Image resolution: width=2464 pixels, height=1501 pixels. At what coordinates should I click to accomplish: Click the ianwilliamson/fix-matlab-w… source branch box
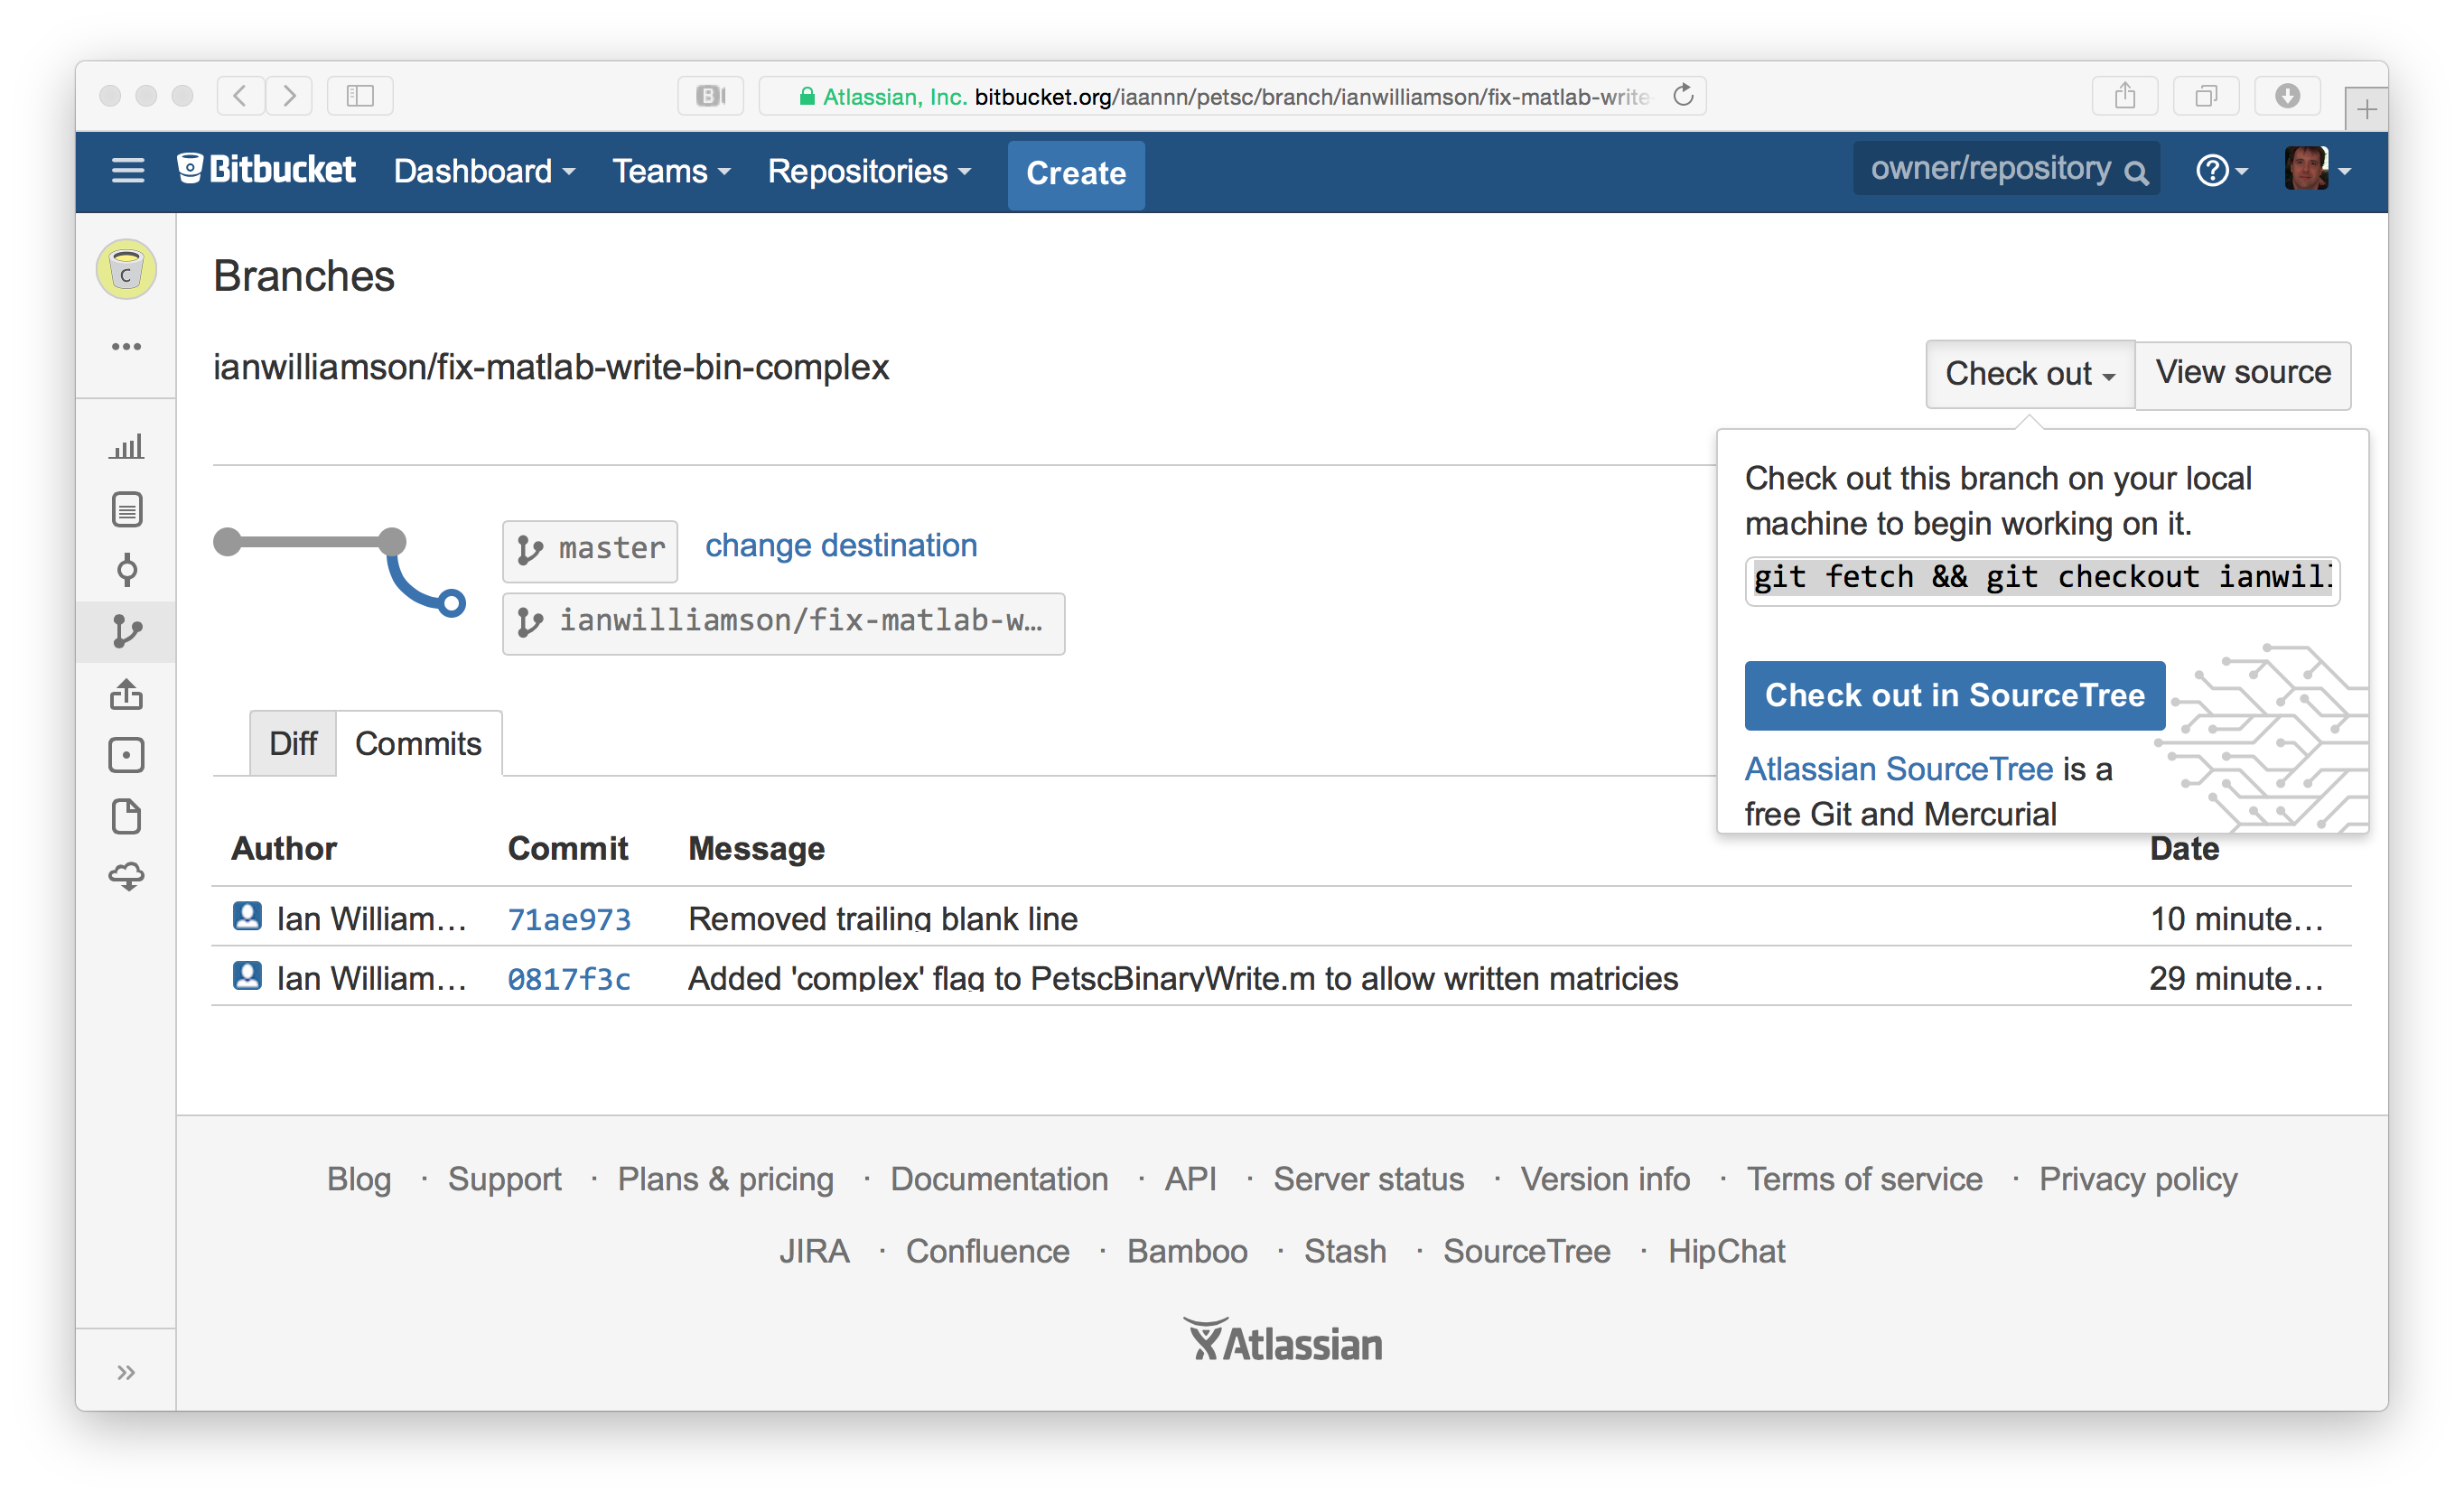pyautogui.click(x=783, y=623)
